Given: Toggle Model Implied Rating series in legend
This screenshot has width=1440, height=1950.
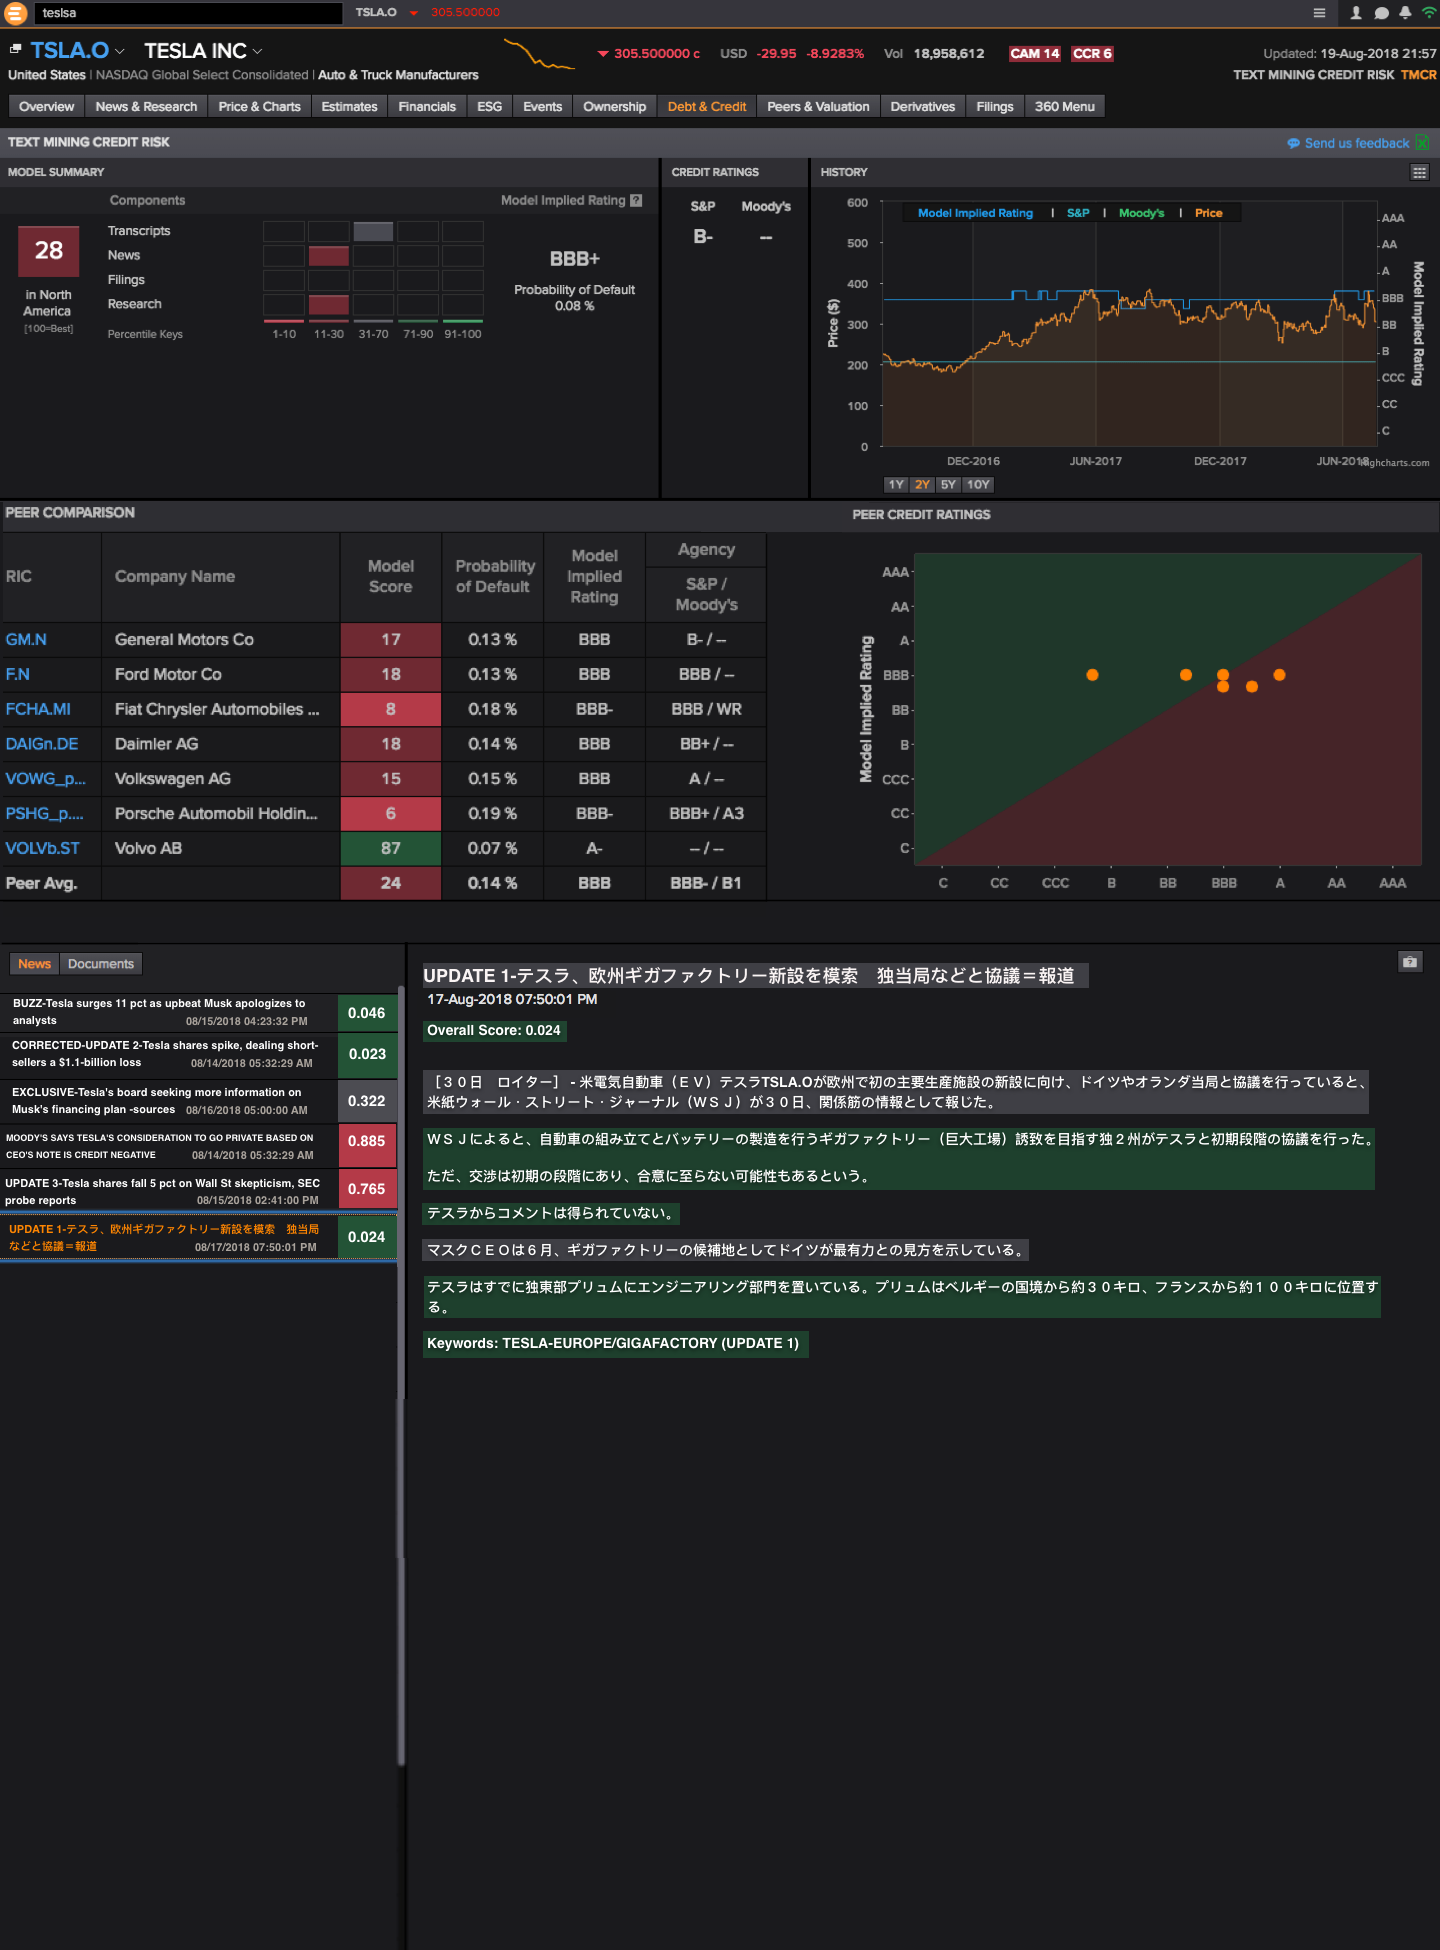Looking at the screenshot, I should pos(975,213).
